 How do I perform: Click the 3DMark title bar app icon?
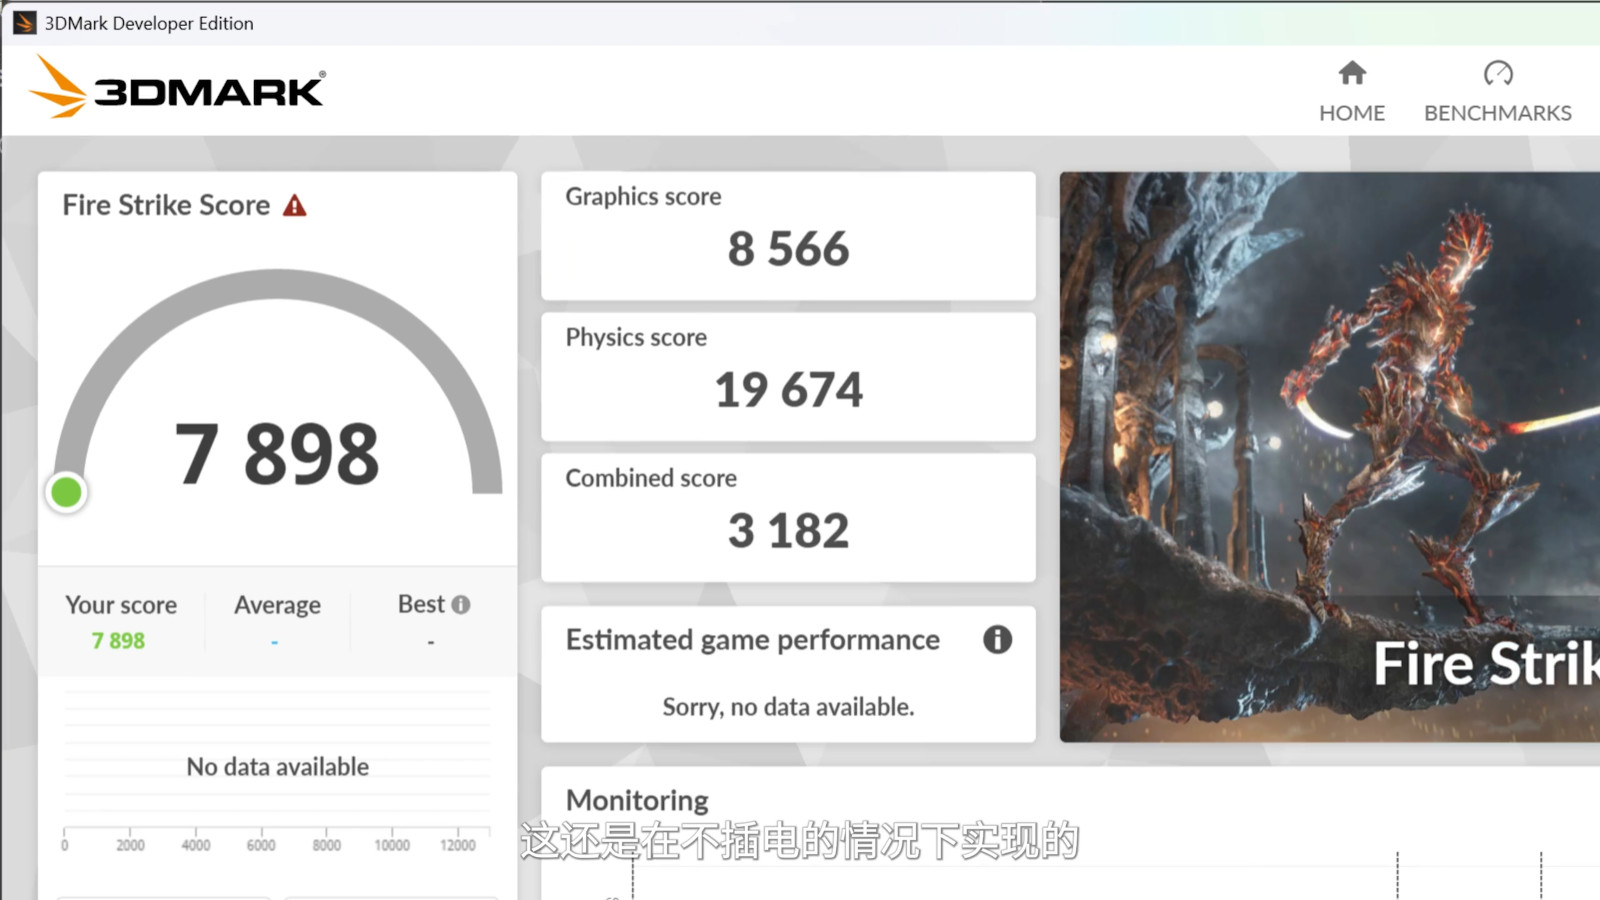coord(25,22)
